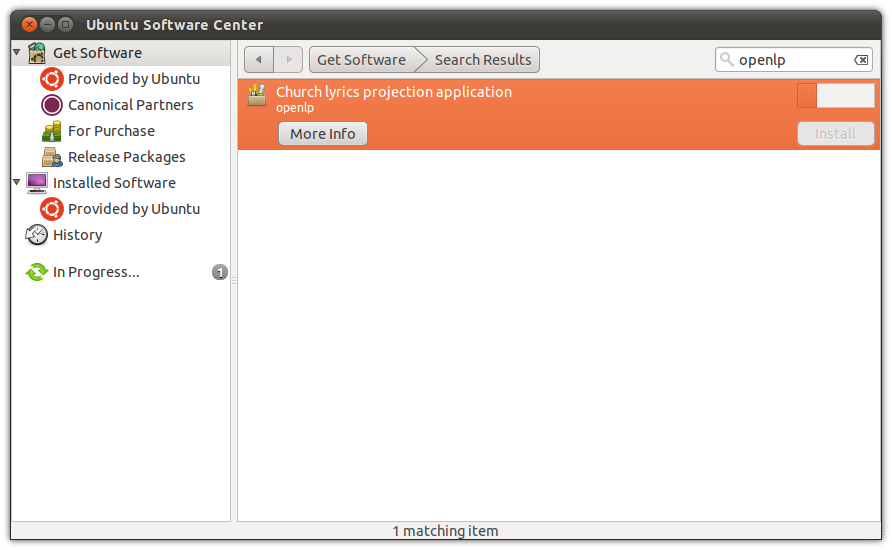Image resolution: width=892 pixels, height=550 pixels.
Task: Maximize the Ubuntu Software Center window
Action: point(66,24)
